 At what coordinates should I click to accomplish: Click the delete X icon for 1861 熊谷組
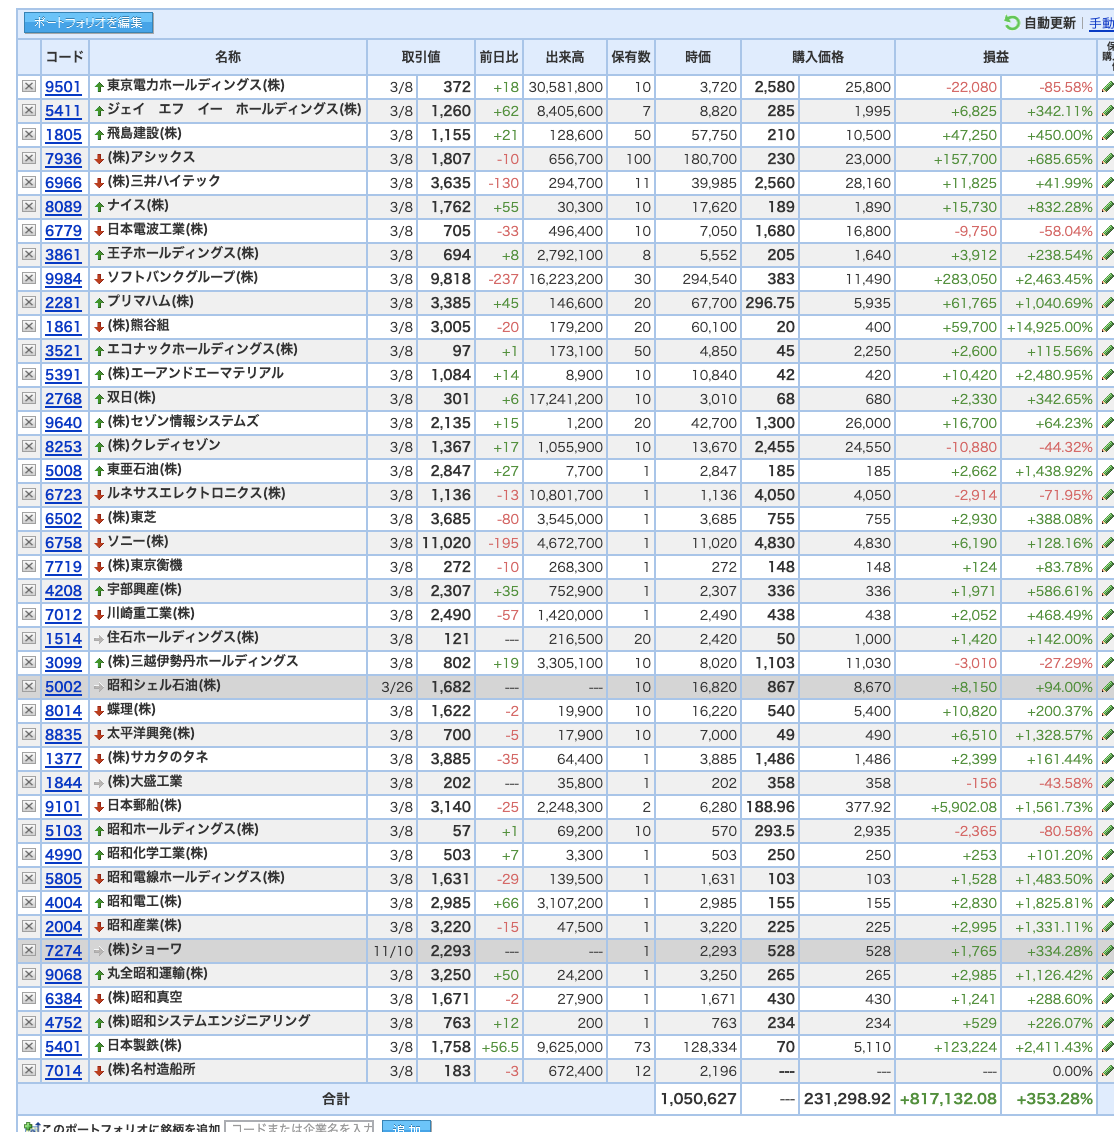tap(28, 326)
